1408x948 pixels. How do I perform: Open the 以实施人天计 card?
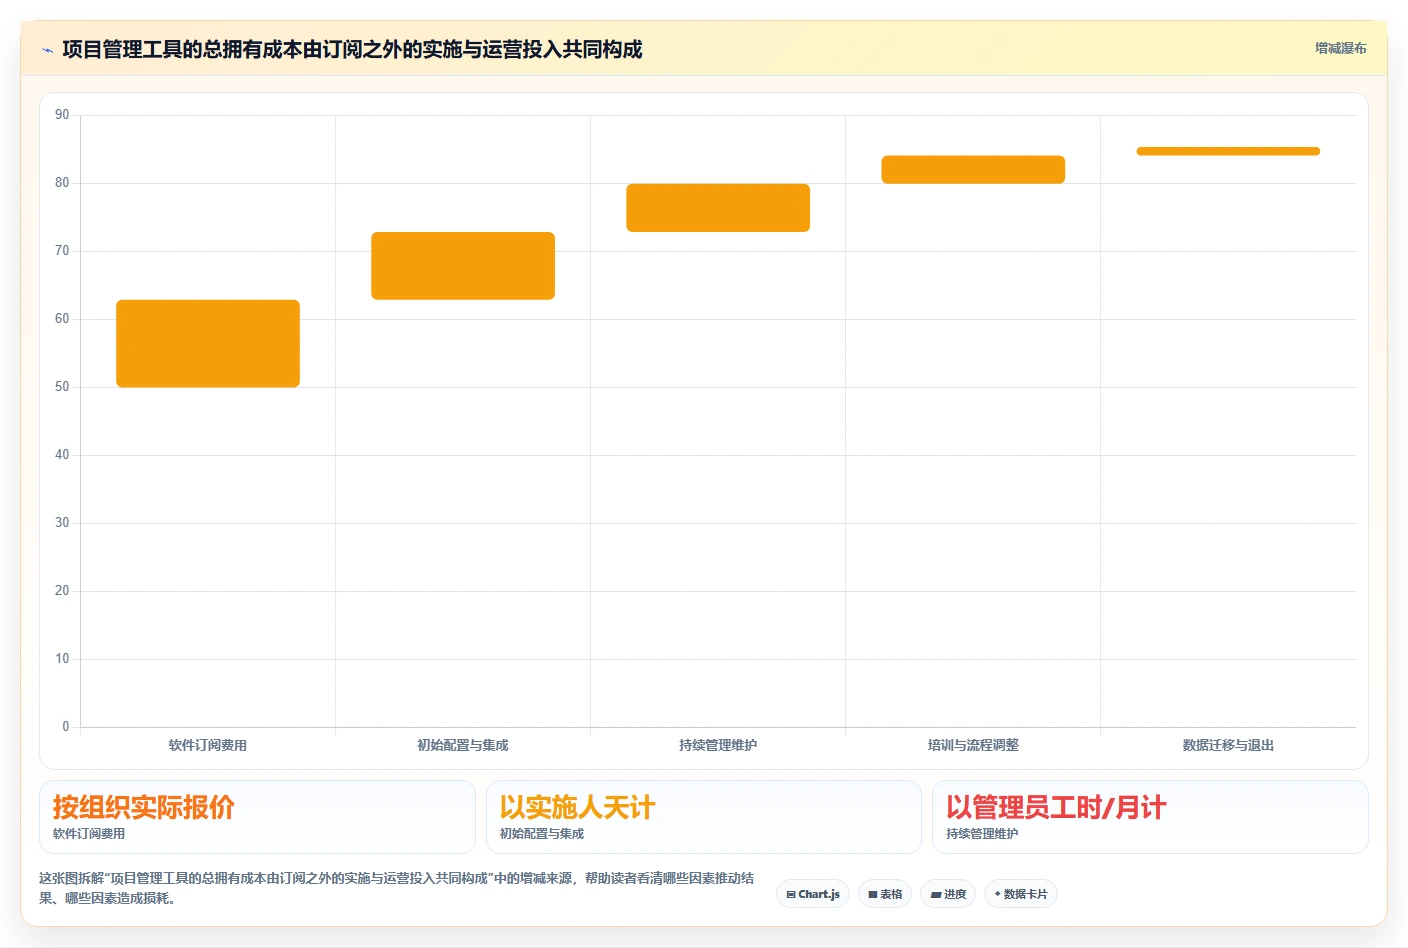pyautogui.click(x=704, y=817)
